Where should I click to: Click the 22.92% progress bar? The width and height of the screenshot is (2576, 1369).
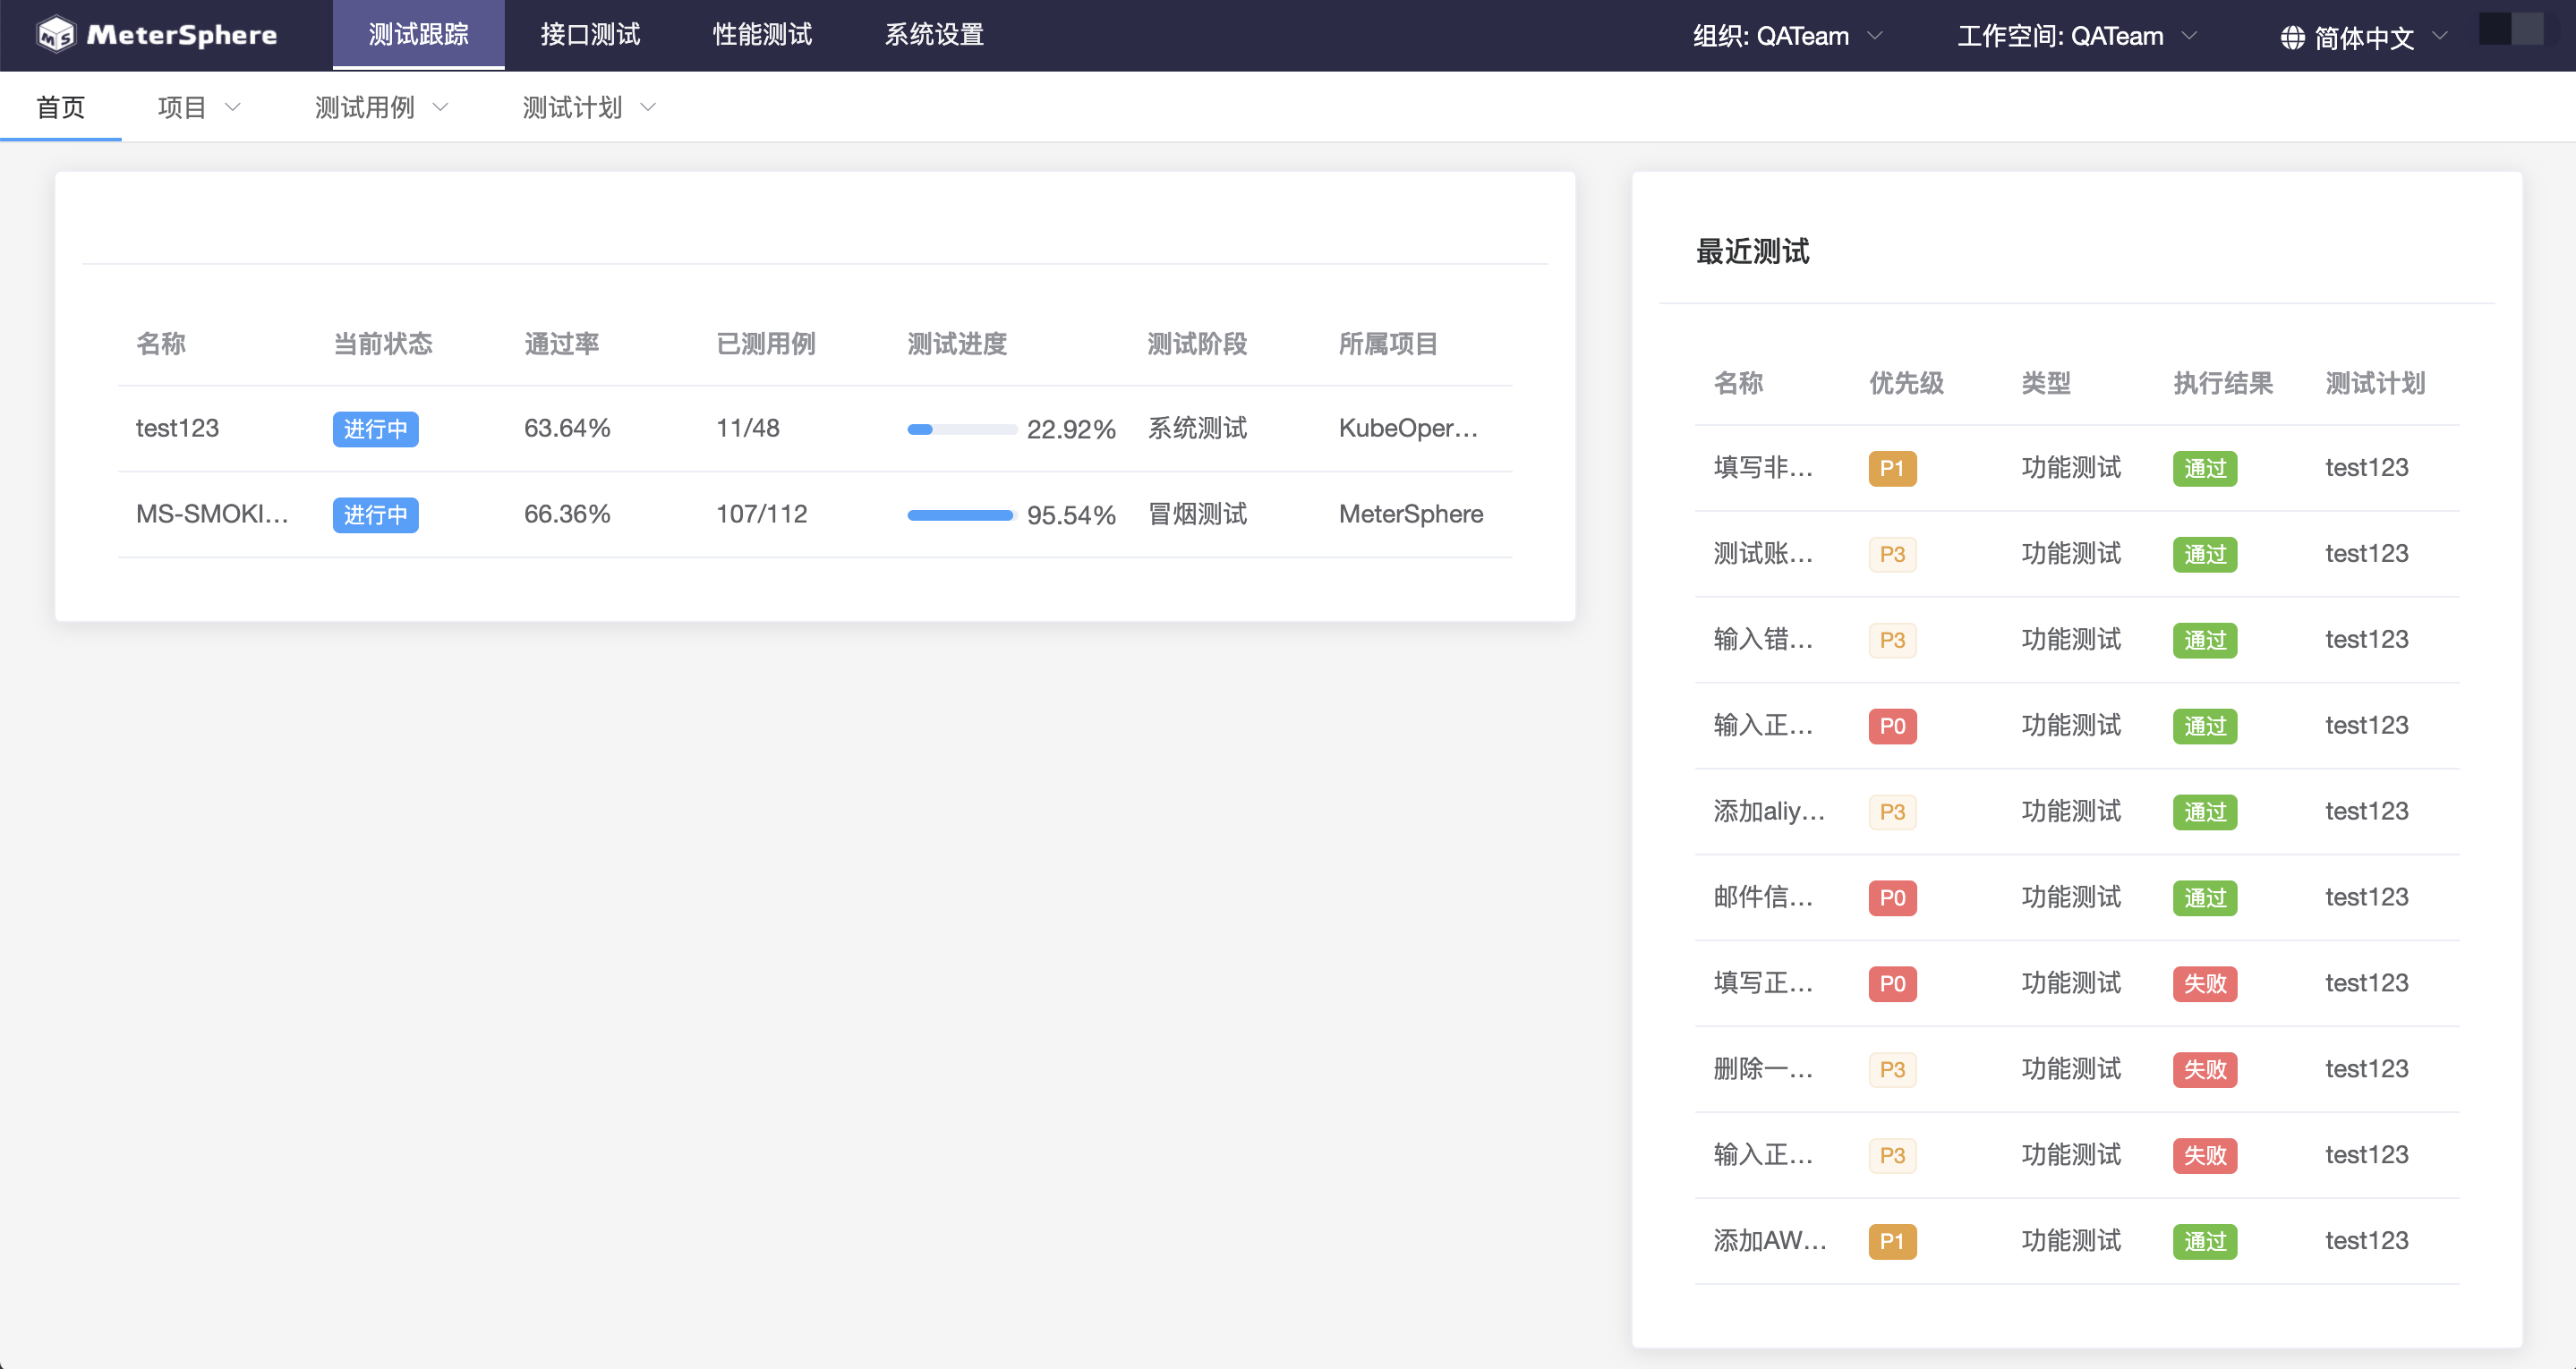point(962,430)
